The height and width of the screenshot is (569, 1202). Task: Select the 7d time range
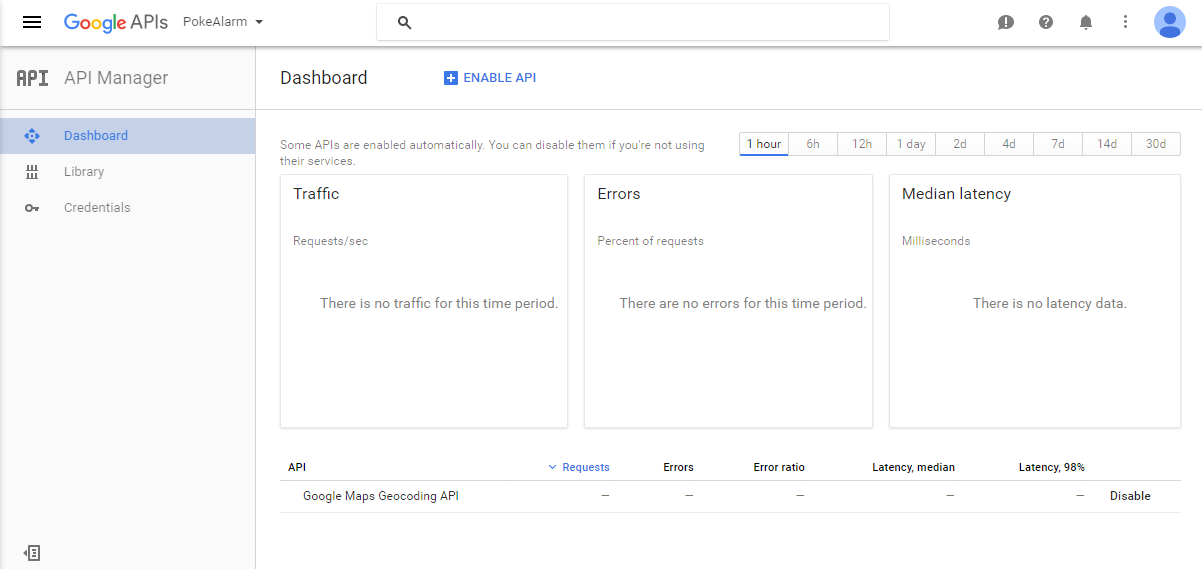pos(1058,144)
